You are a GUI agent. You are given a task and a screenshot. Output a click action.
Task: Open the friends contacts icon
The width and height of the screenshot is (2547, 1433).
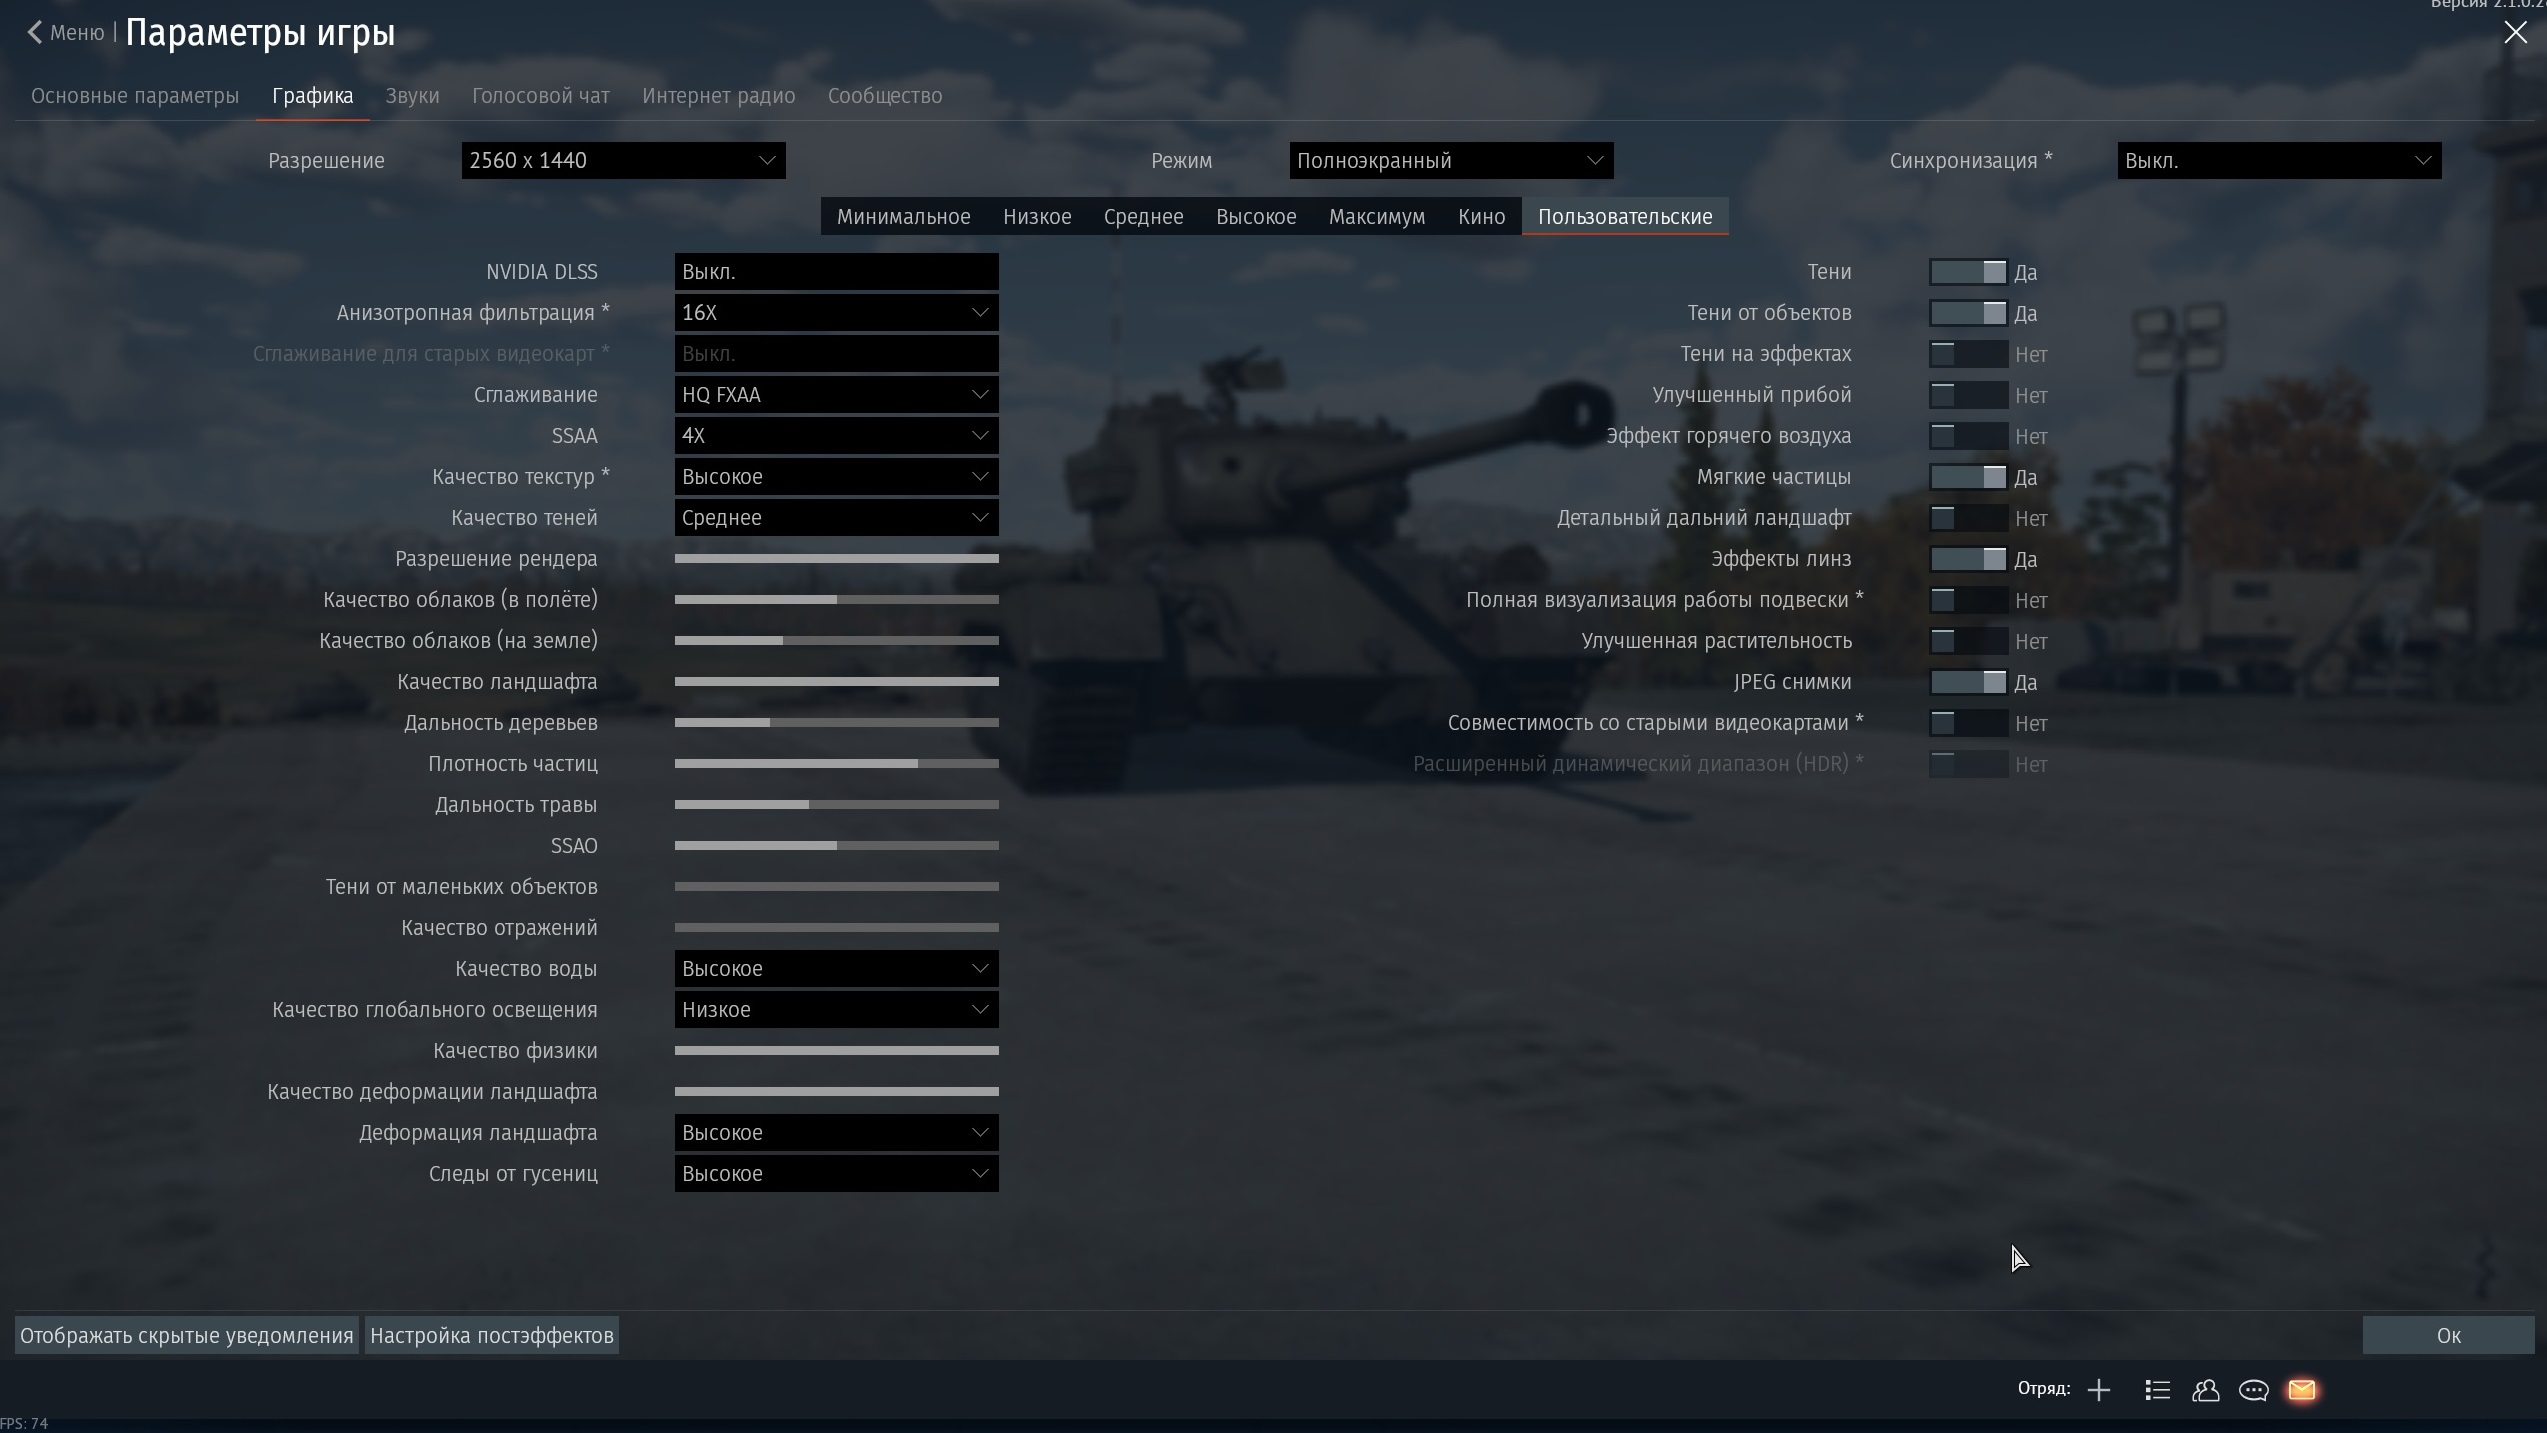(x=2205, y=1390)
